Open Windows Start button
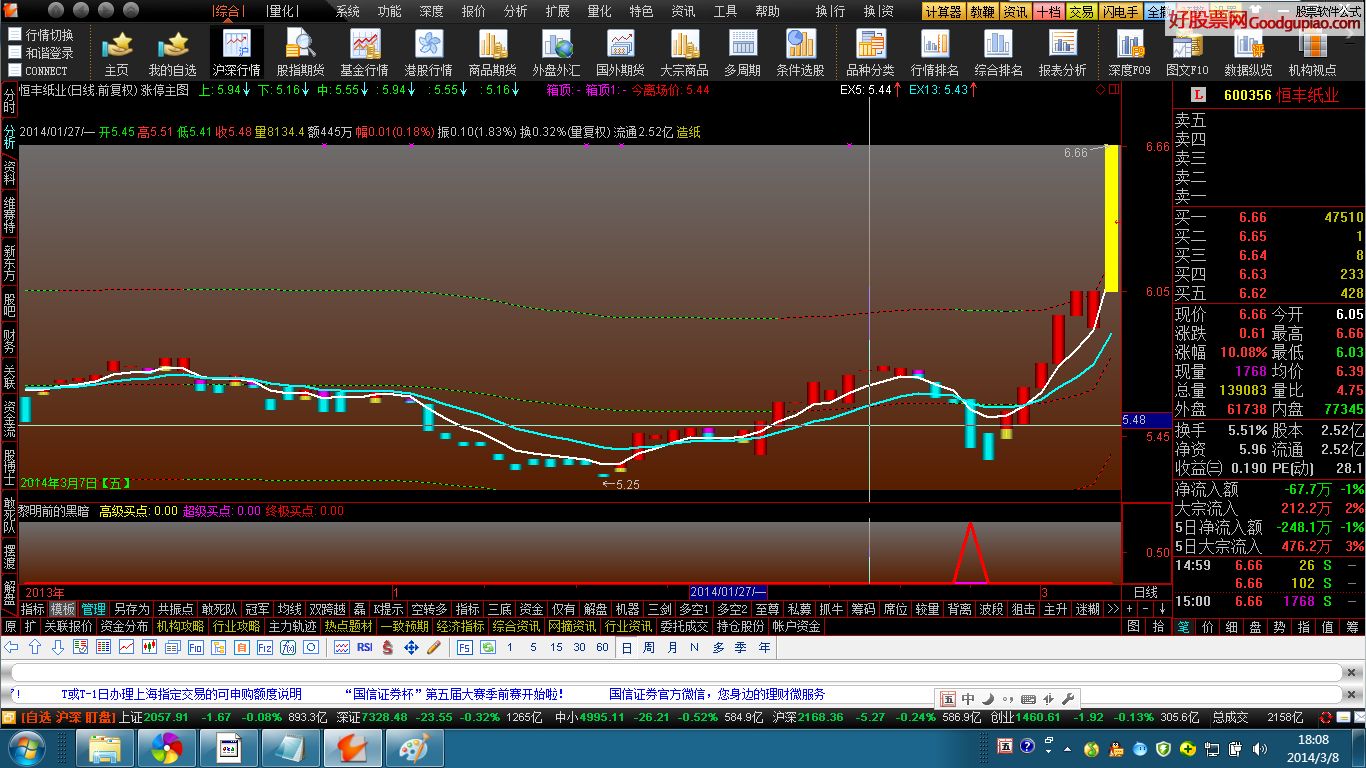Image resolution: width=1366 pixels, height=768 pixels. (x=27, y=747)
